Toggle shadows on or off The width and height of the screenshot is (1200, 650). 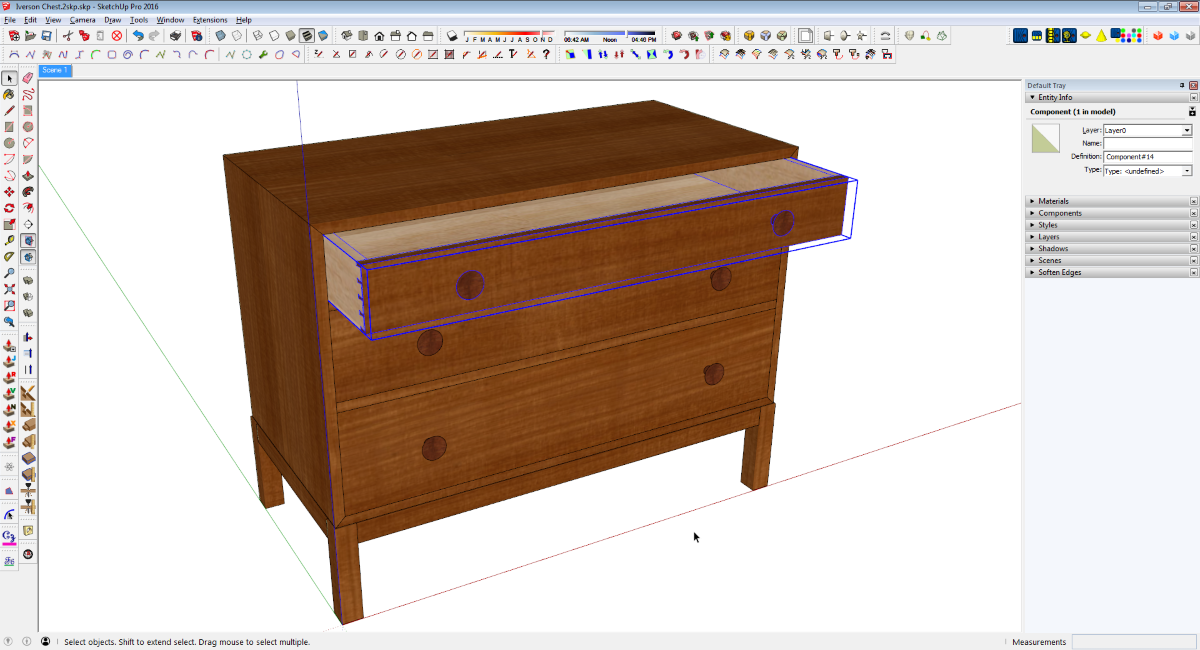tap(451, 36)
